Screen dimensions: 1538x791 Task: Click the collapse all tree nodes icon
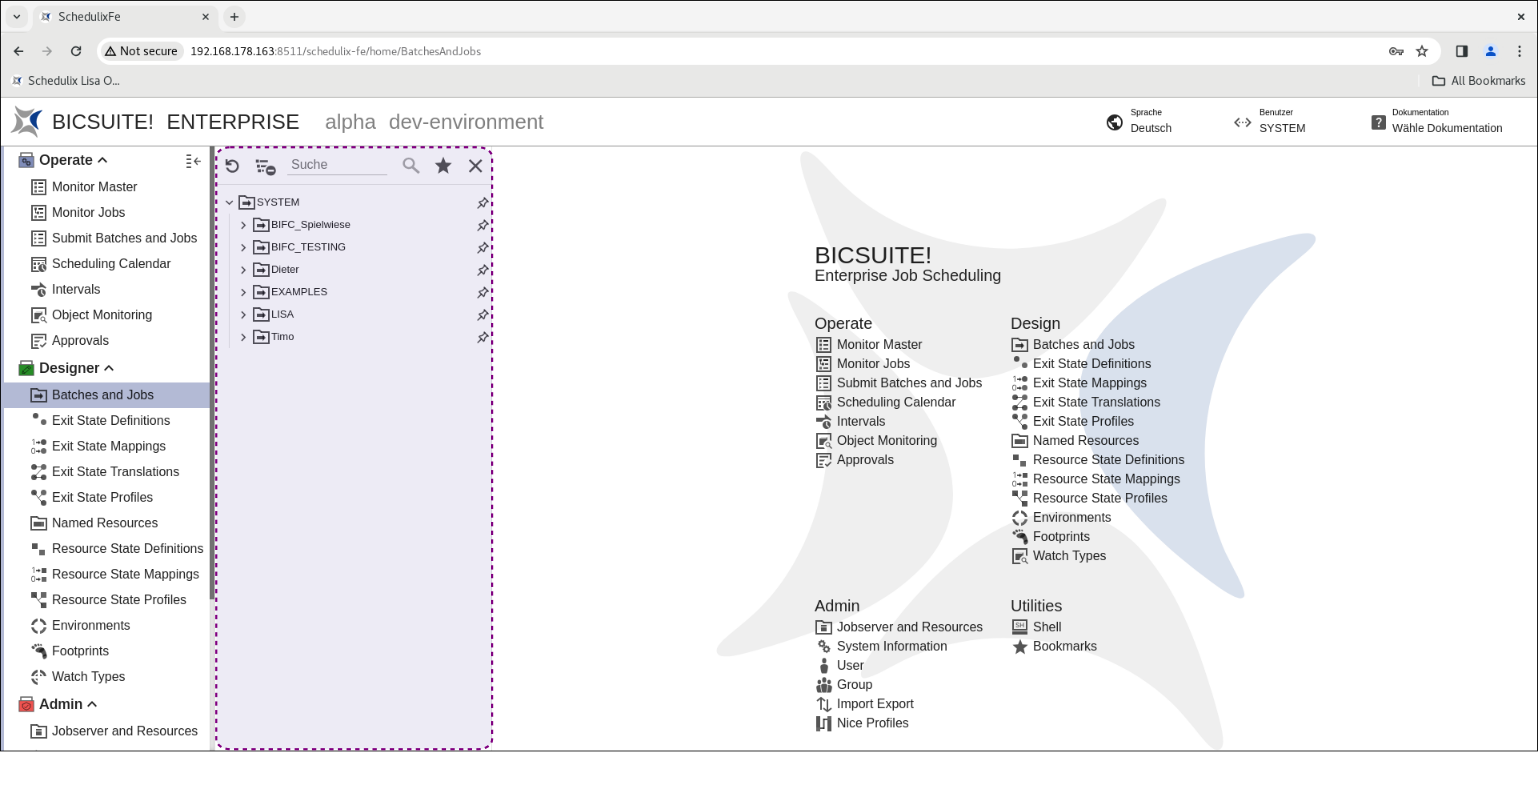265,166
